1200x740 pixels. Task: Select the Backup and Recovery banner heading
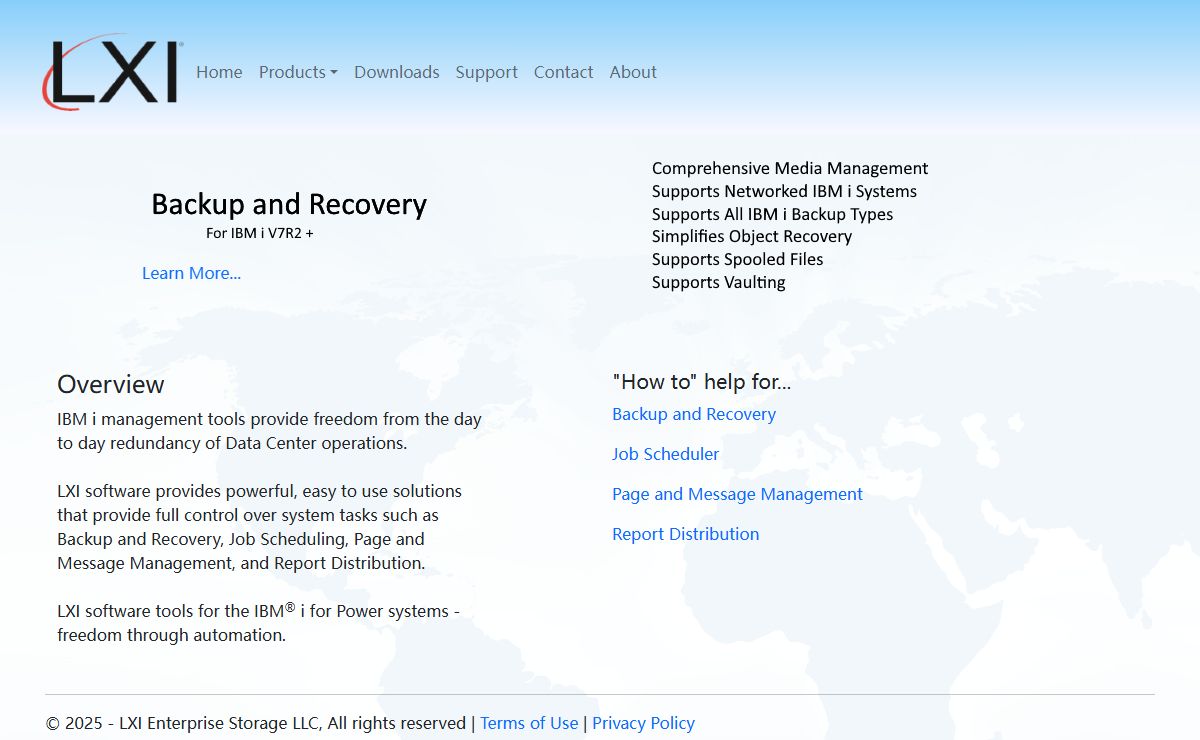point(289,204)
